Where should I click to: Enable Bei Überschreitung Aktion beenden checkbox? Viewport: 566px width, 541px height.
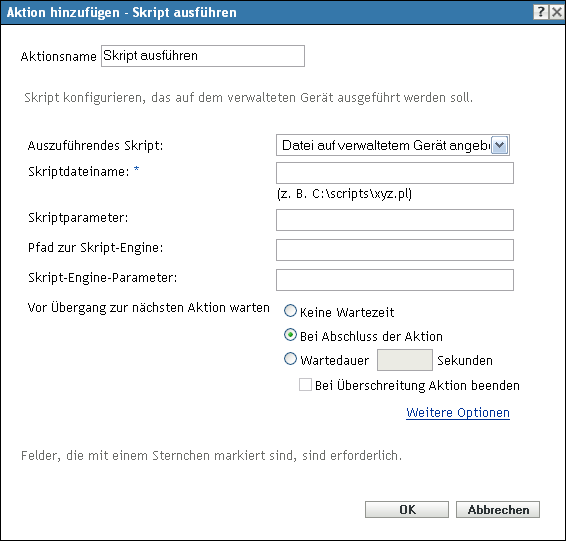pos(305,385)
